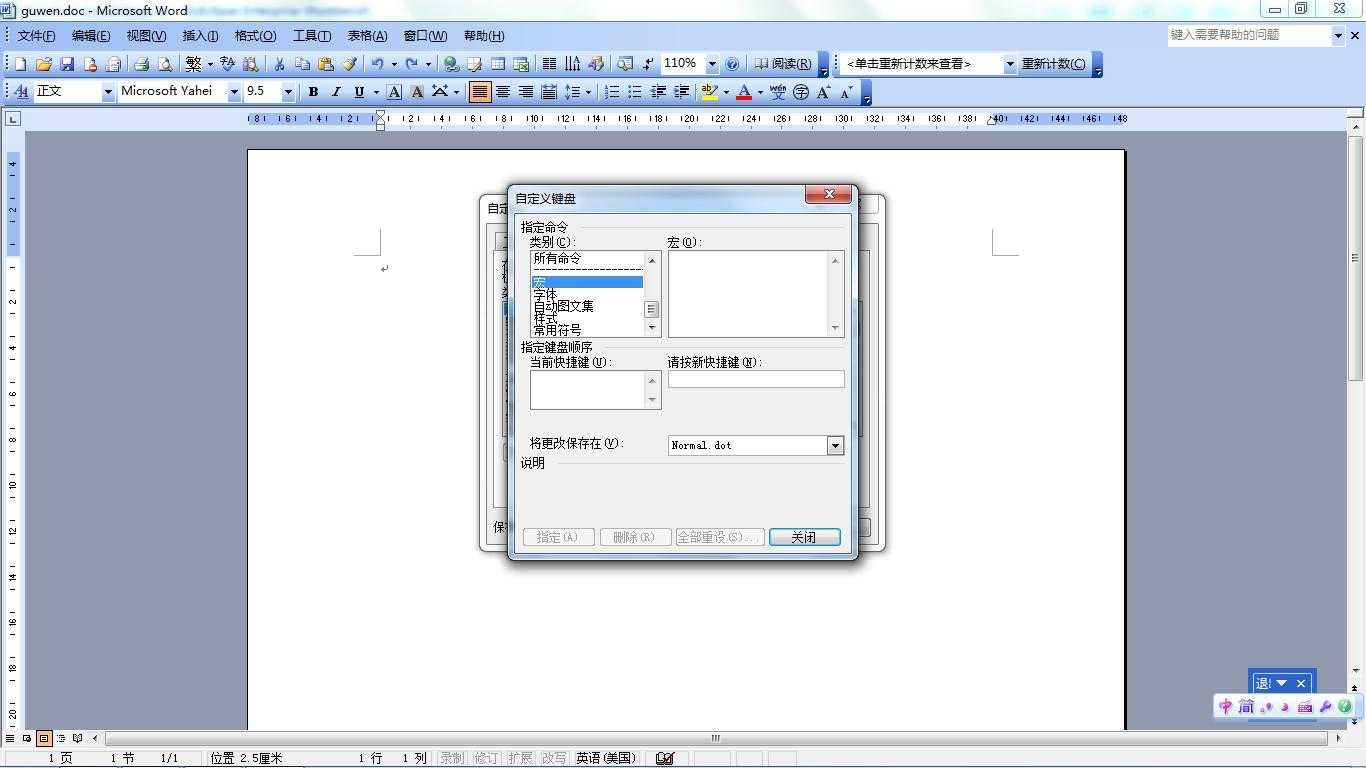Select 自动图文集 in the category list
Image resolution: width=1366 pixels, height=768 pixels.
(x=587, y=306)
